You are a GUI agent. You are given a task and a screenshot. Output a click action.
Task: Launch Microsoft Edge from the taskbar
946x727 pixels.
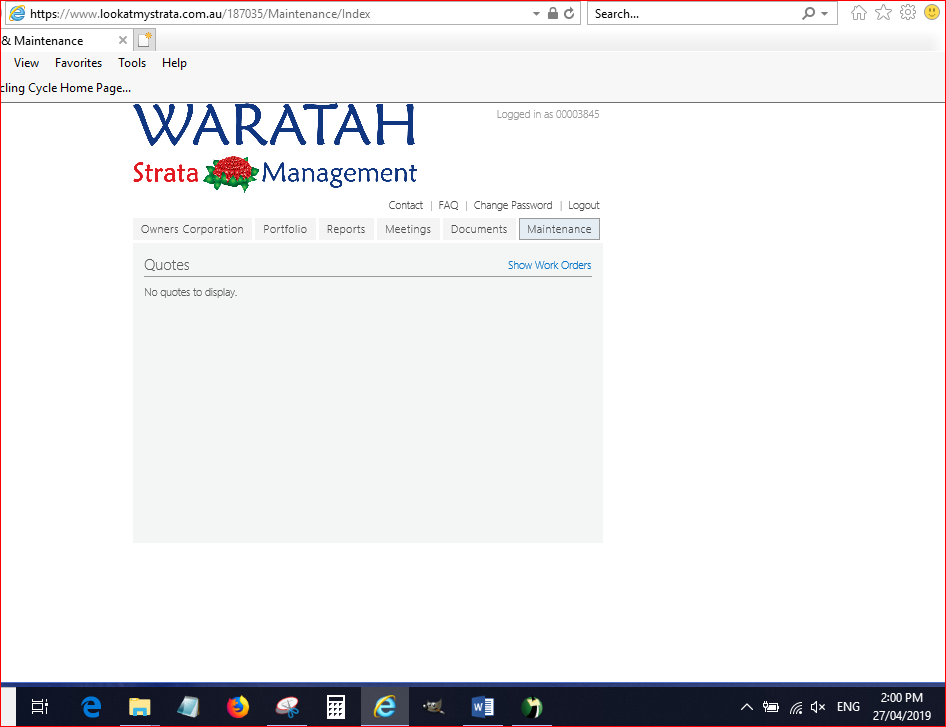(x=91, y=706)
